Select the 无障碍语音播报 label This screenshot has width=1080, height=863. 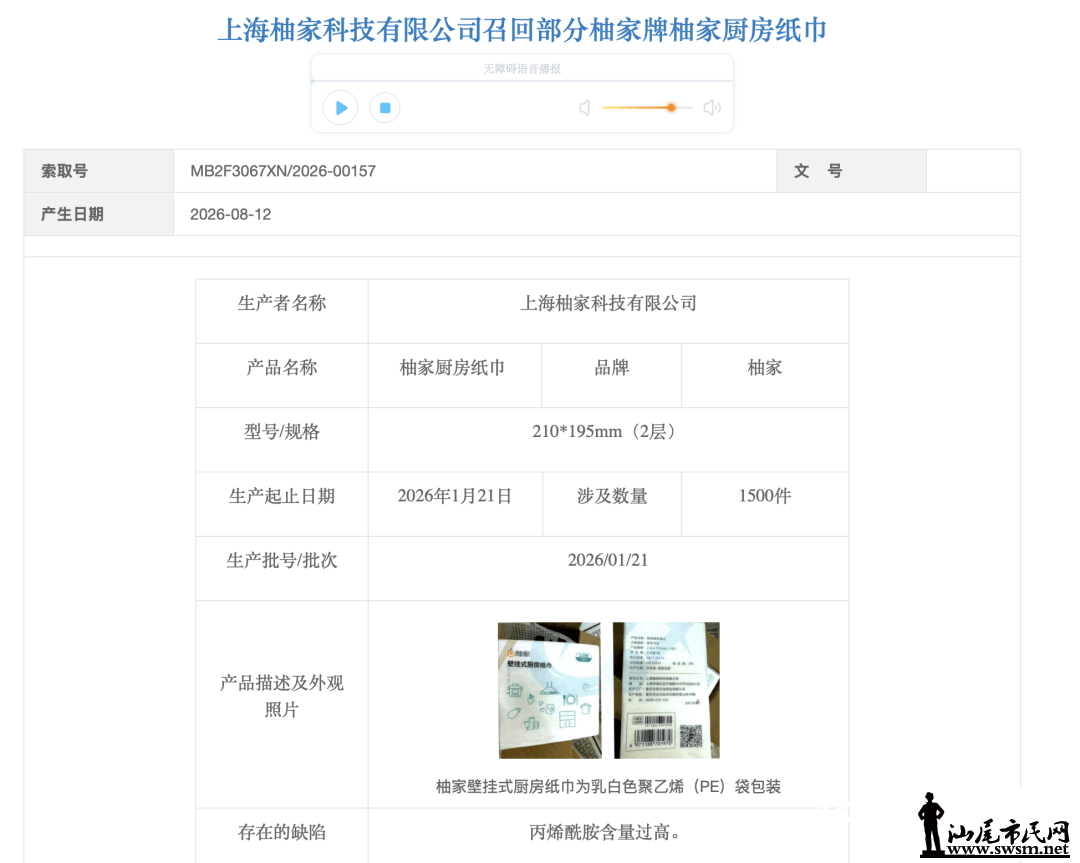point(522,69)
